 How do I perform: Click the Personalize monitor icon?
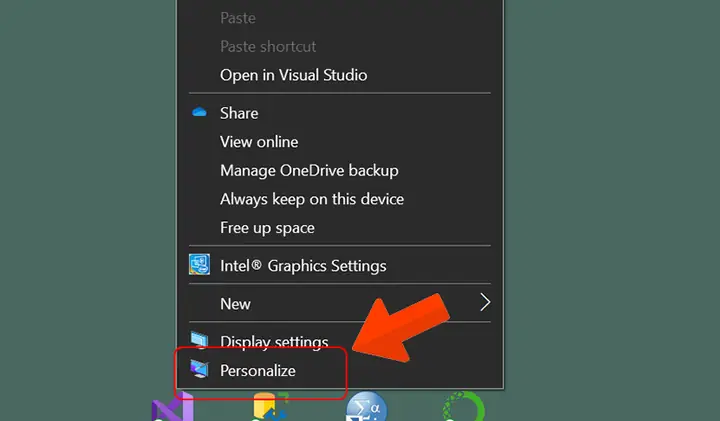pos(199,369)
